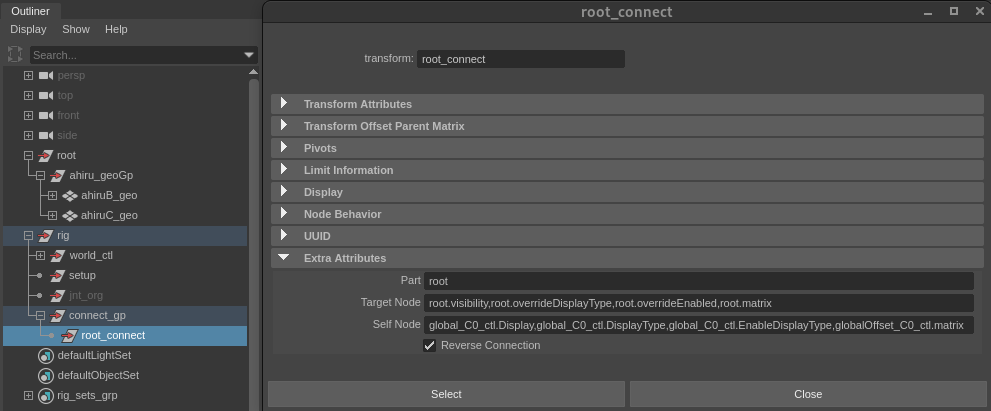
Task: Open the Display menu
Action: click(28, 30)
